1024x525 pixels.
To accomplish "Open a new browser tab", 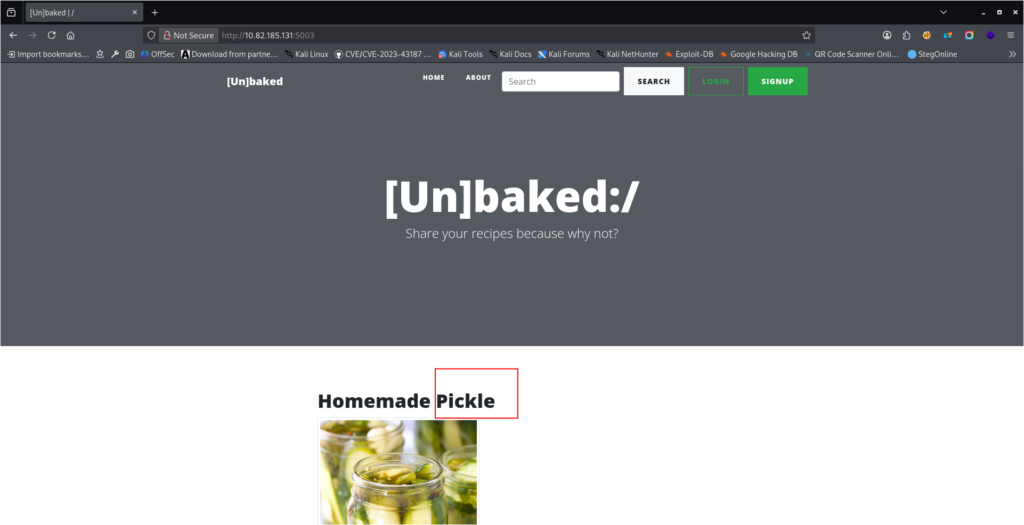I will click(x=155, y=12).
